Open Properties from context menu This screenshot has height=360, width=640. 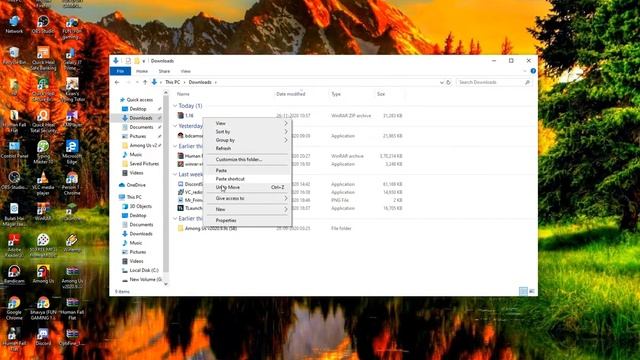(247, 220)
